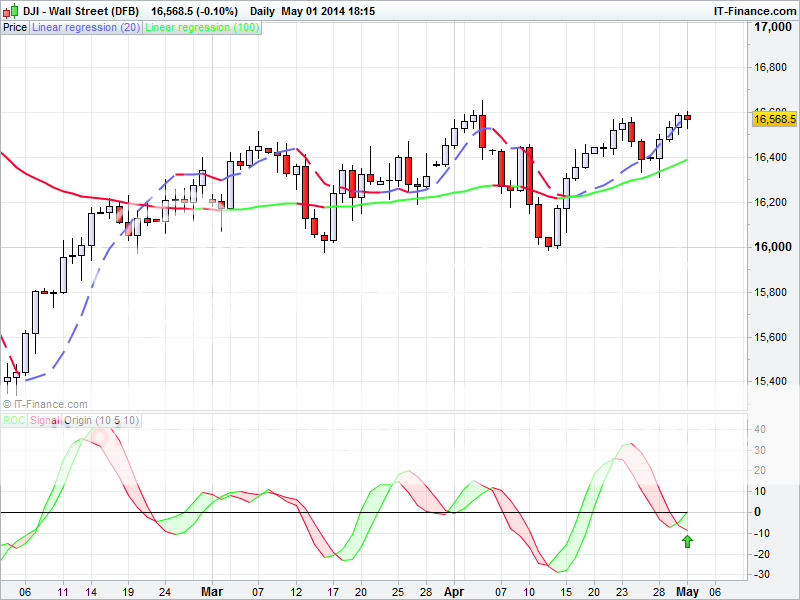800x600 pixels.
Task: Click the latest red candlestick on chart
Action: (x=687, y=118)
